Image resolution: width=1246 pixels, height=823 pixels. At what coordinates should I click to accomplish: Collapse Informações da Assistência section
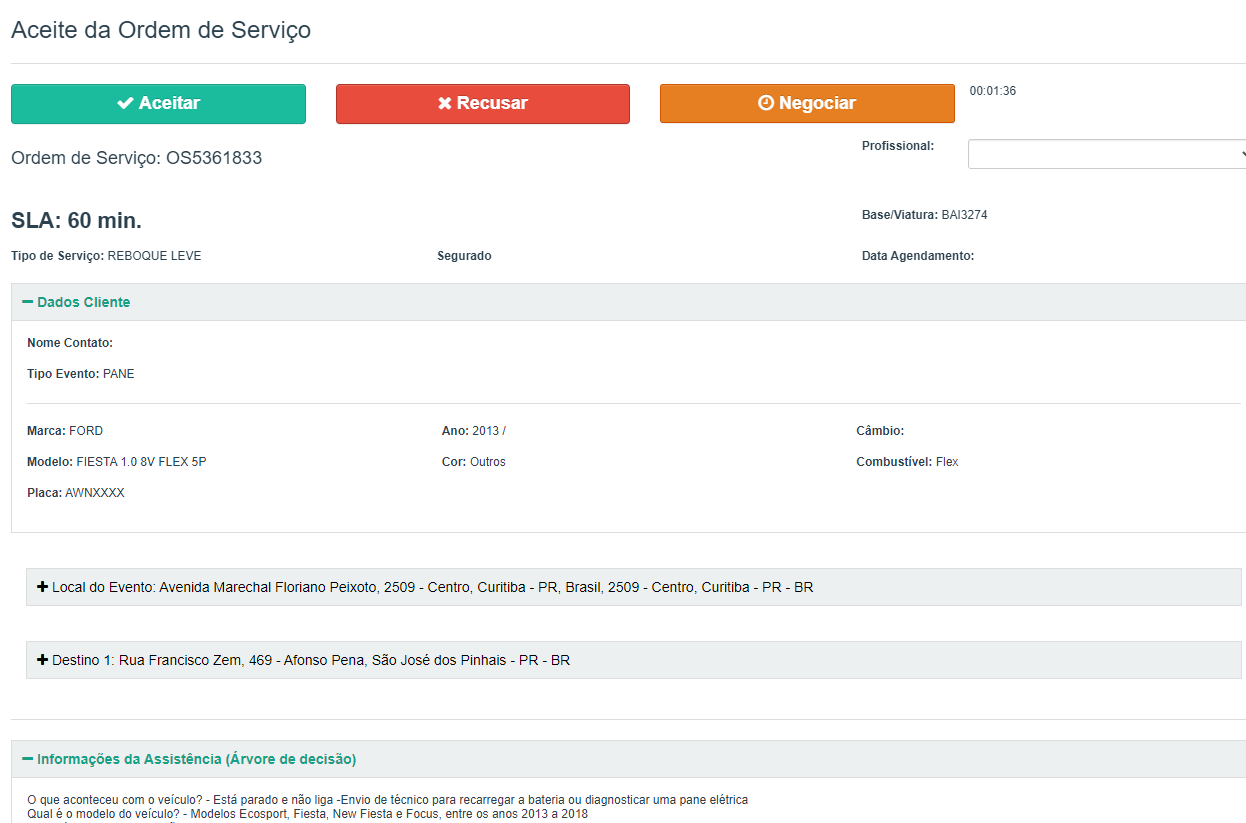[196, 759]
